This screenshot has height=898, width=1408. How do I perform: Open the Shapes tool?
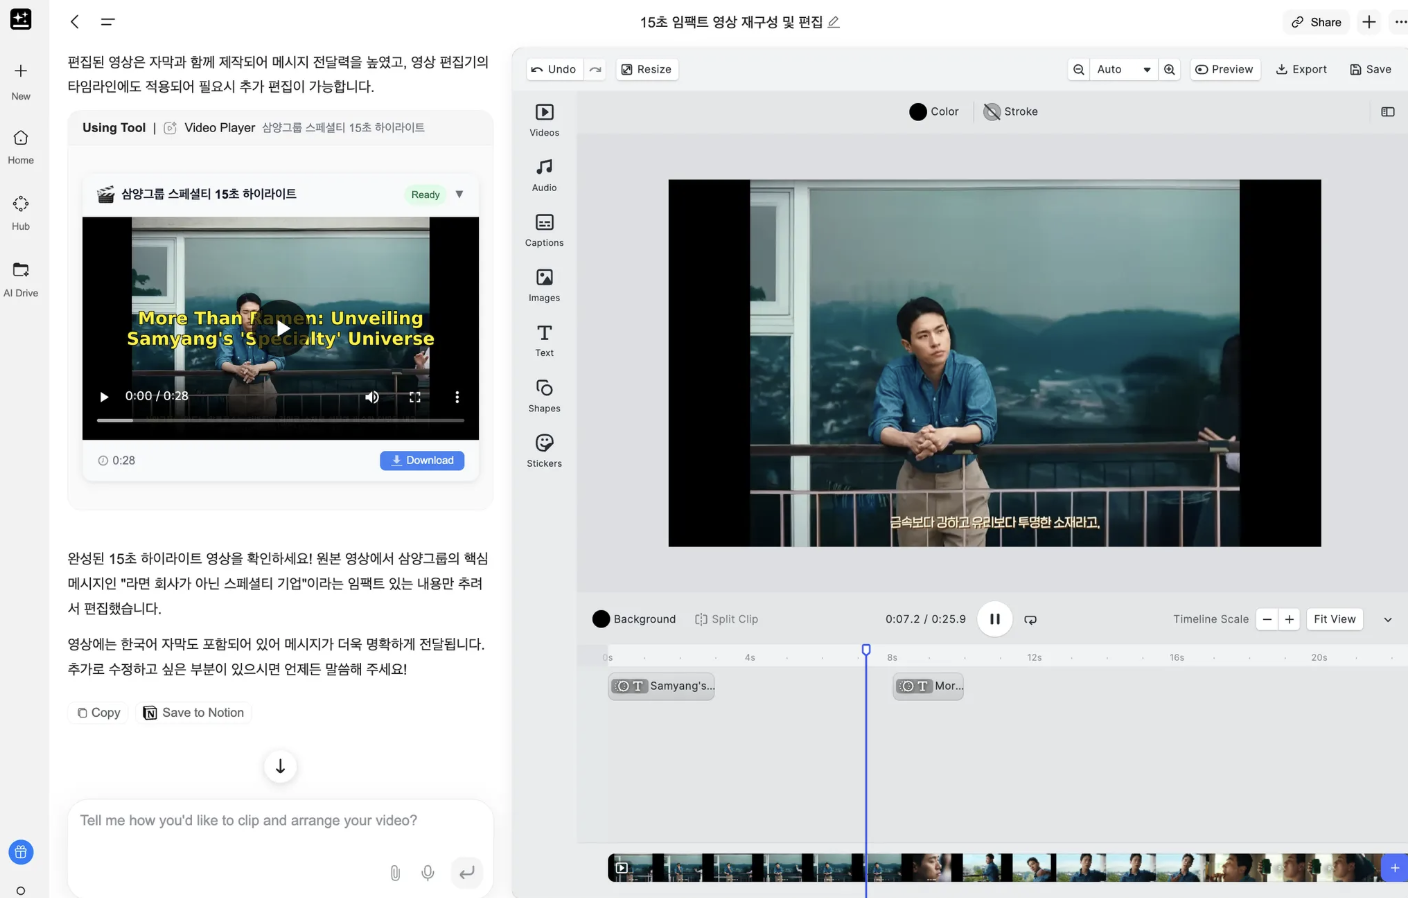544,395
